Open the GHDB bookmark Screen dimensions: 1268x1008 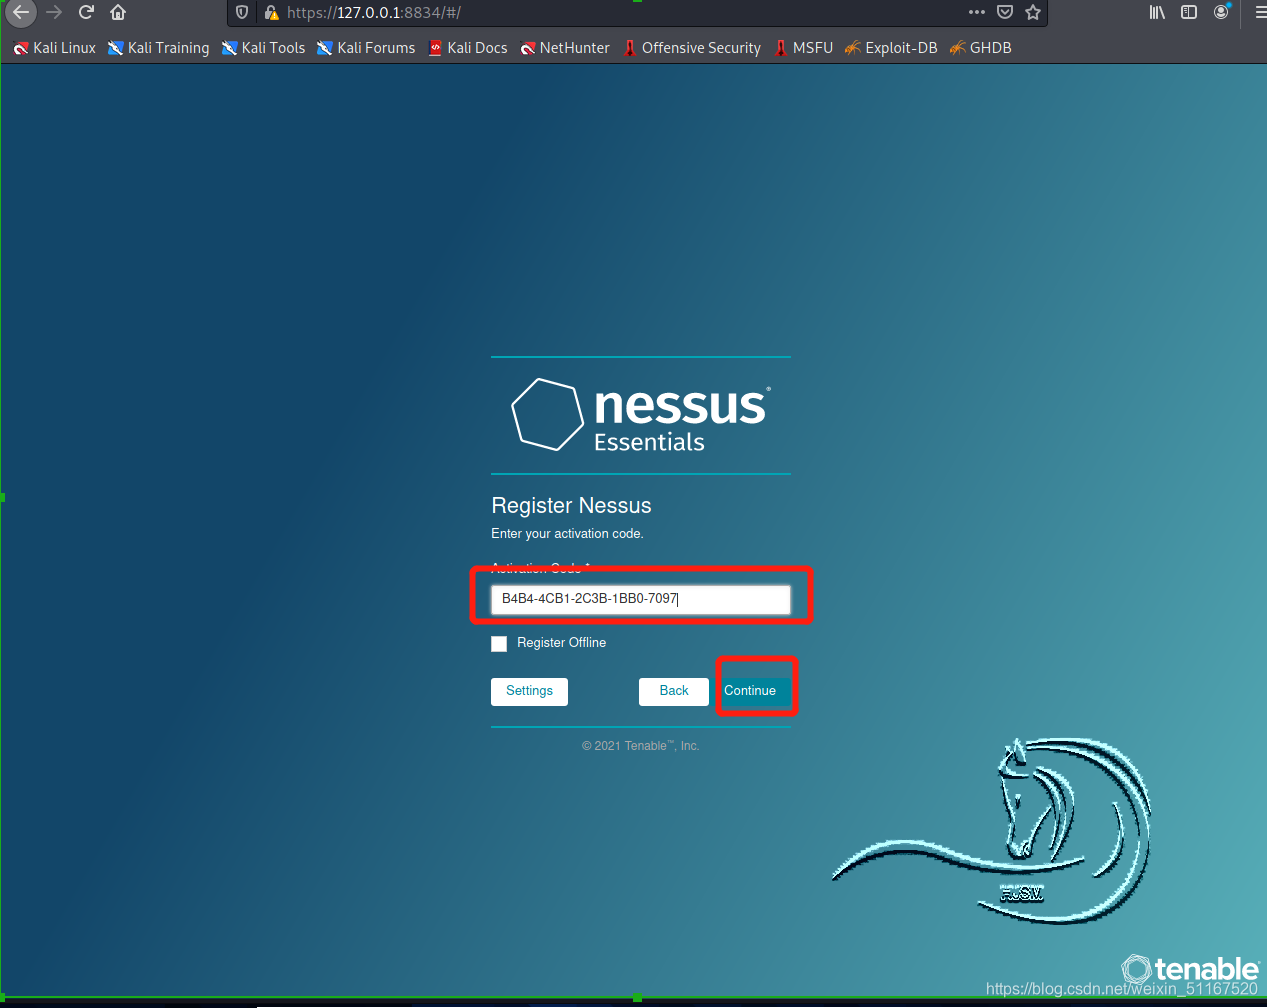point(981,48)
